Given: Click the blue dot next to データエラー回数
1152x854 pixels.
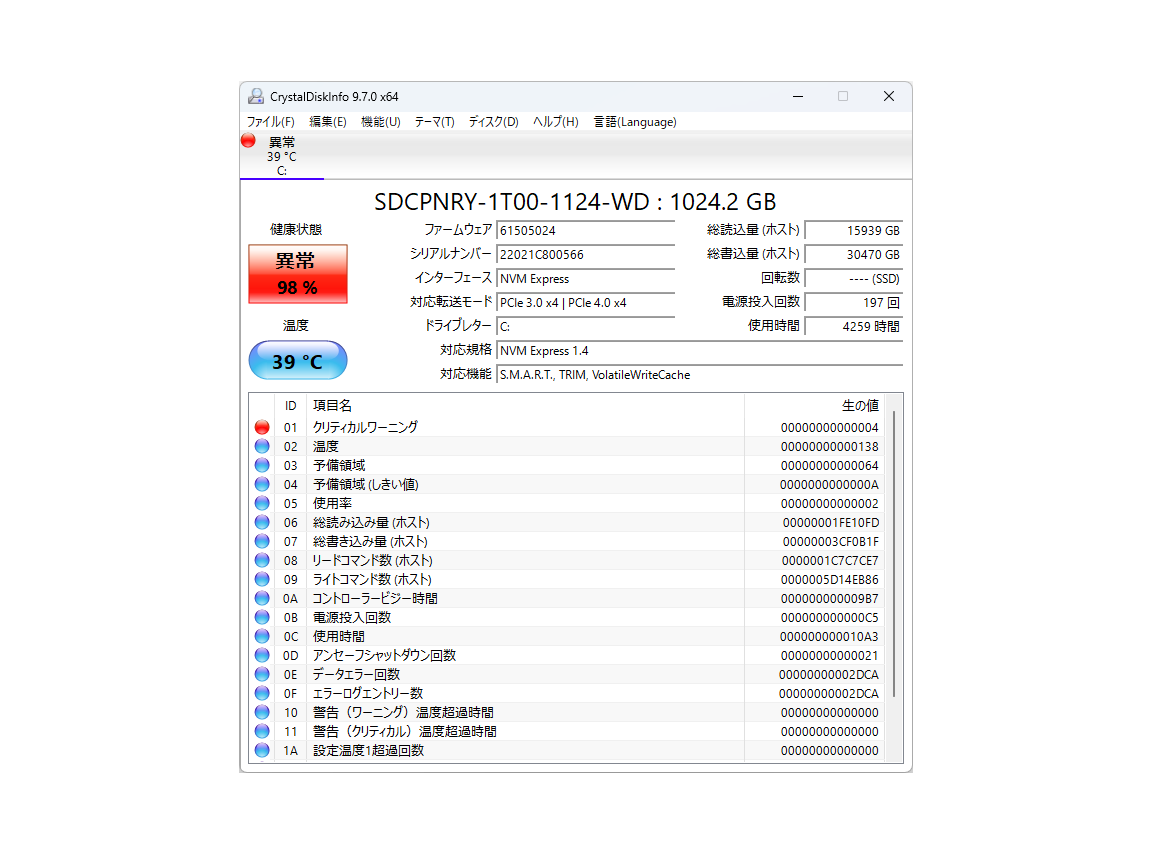Looking at the screenshot, I should 261,674.
